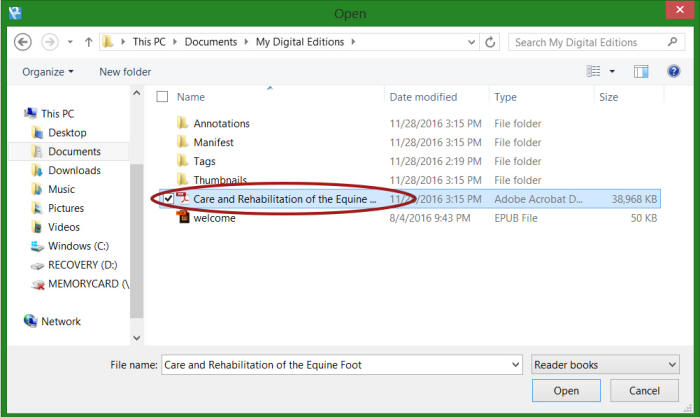Click the Up one level arrow
This screenshot has width=700, height=417.
89,42
